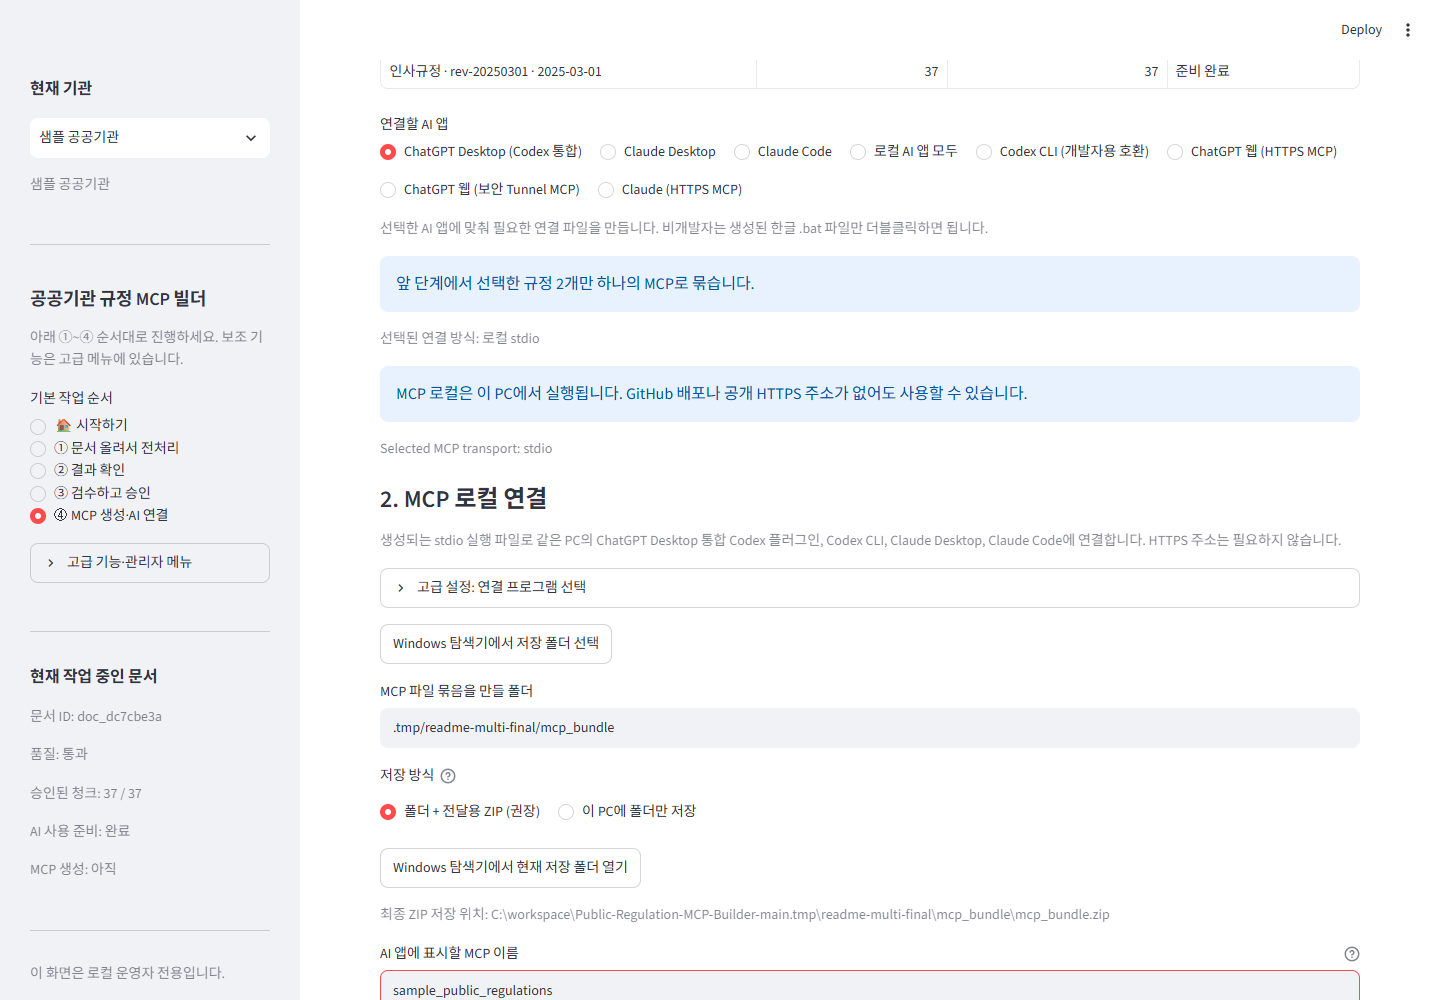Click the MCP 생성: 아직 status text
The height and width of the screenshot is (1000, 1440).
[x=73, y=870]
